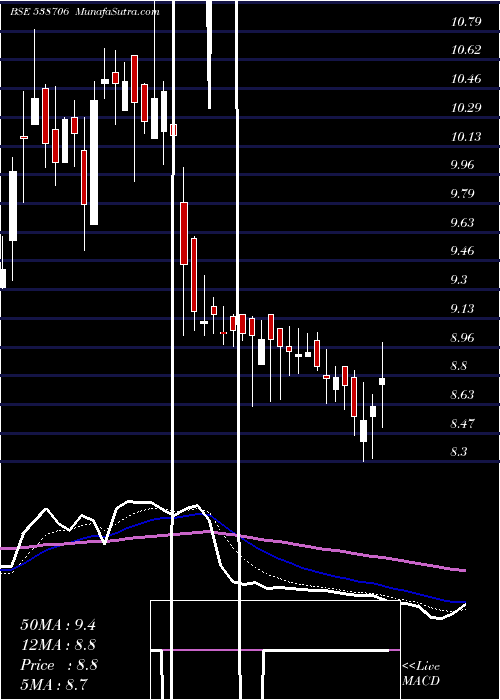Click the 50MA : 9.4 legend value
The width and height of the screenshot is (500, 700).
pos(58,625)
